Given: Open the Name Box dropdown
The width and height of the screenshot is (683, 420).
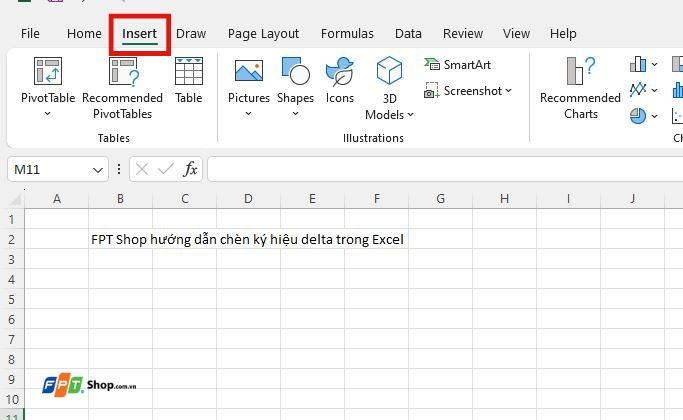Looking at the screenshot, I should pyautogui.click(x=98, y=169).
